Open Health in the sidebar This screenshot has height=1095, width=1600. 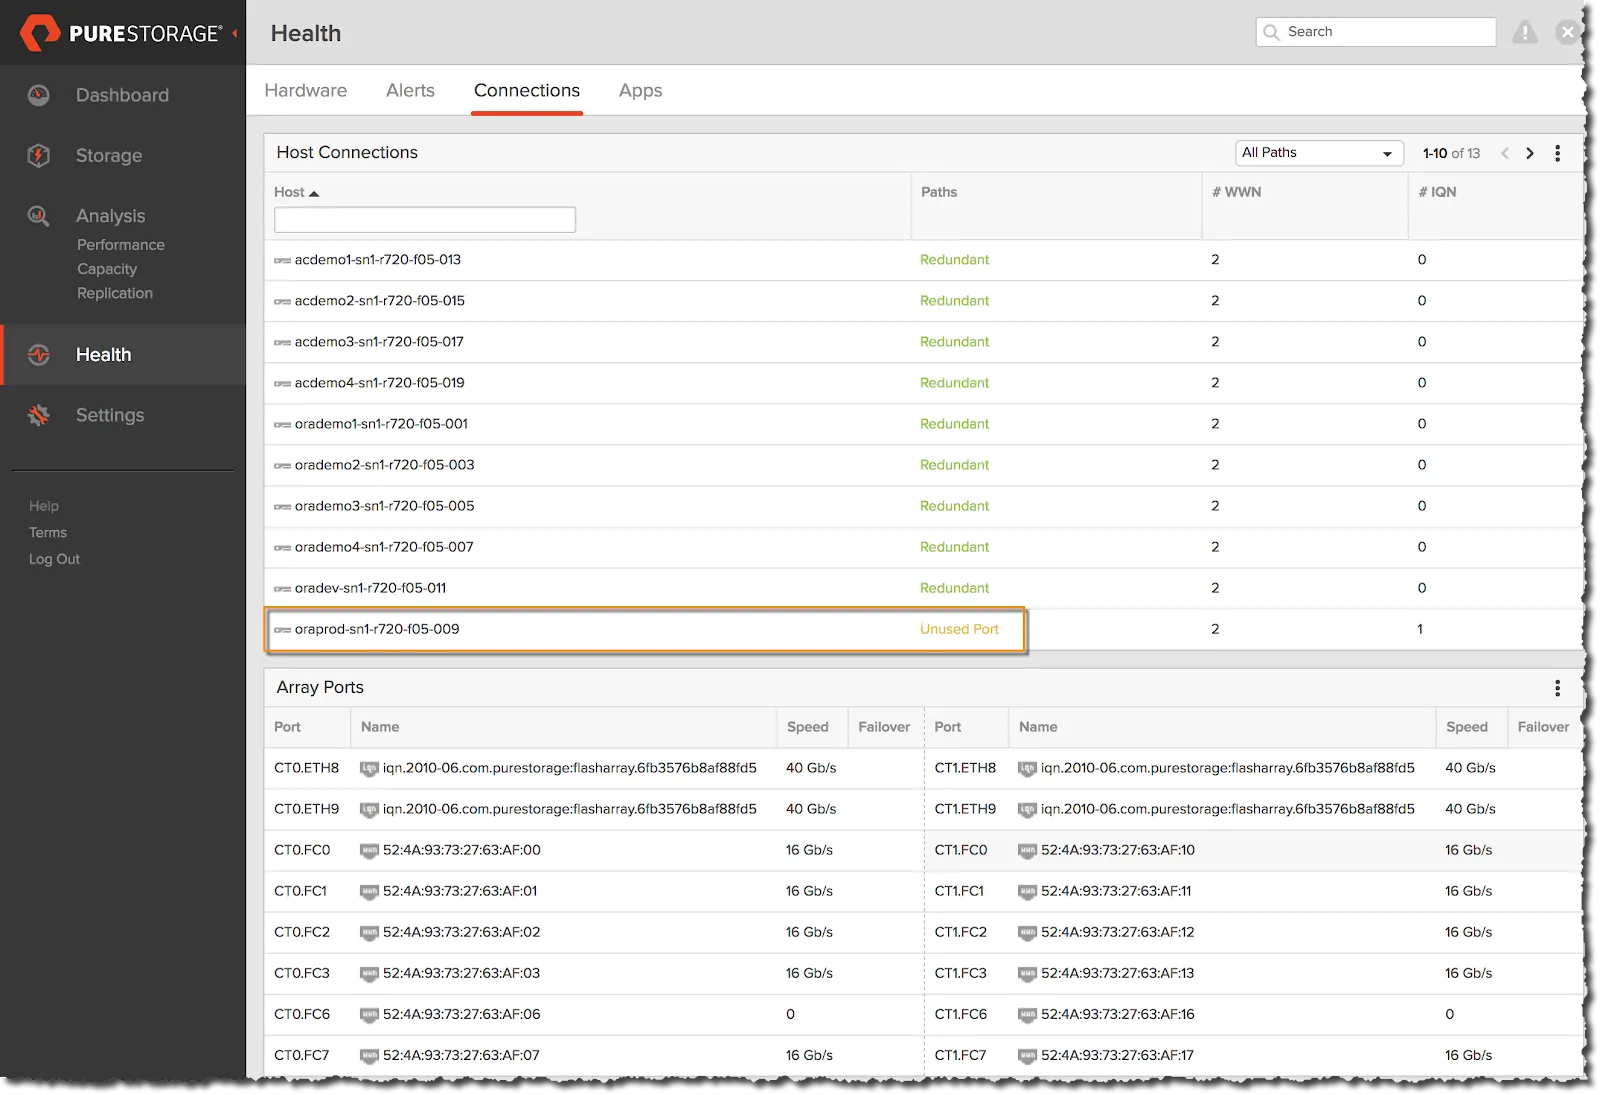click(104, 355)
